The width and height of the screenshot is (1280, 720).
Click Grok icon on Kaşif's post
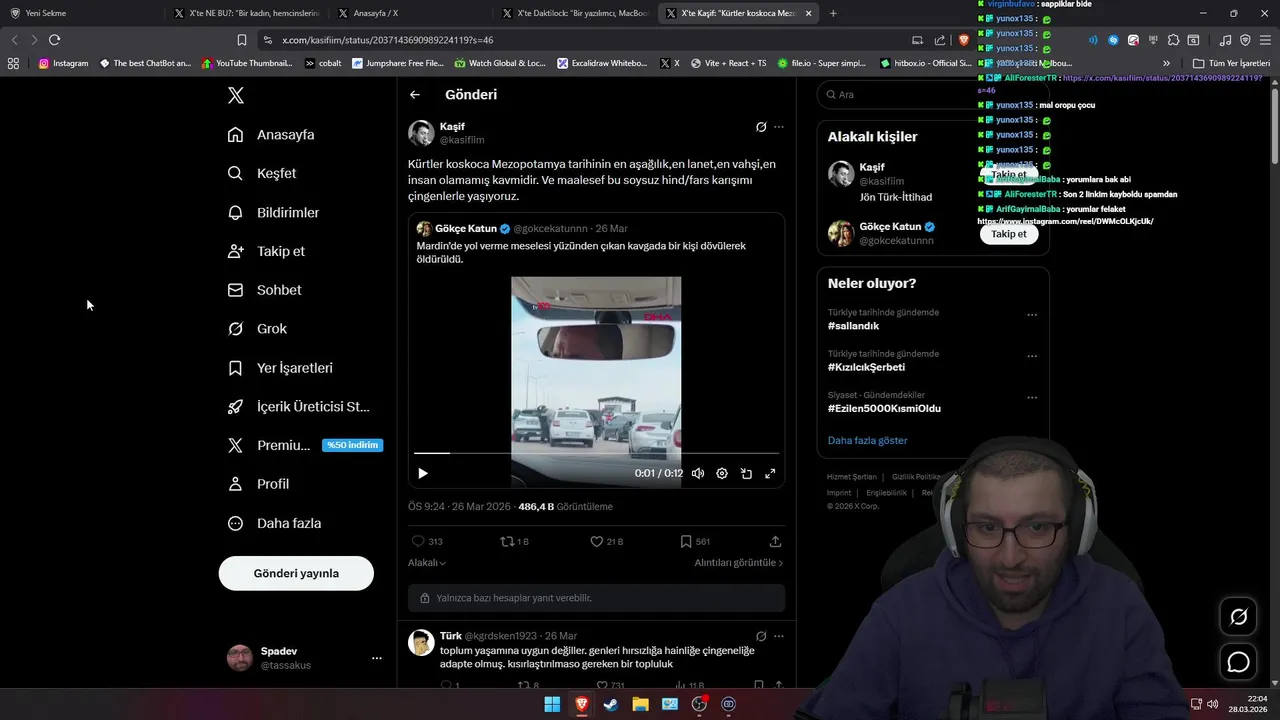(761, 127)
